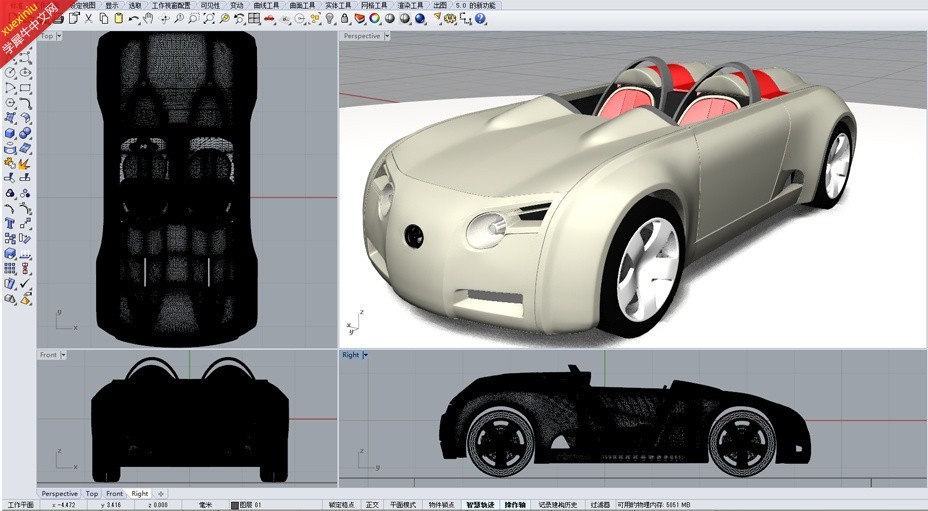Select the Text object T tool
928x511 pixels.
click(x=10, y=223)
